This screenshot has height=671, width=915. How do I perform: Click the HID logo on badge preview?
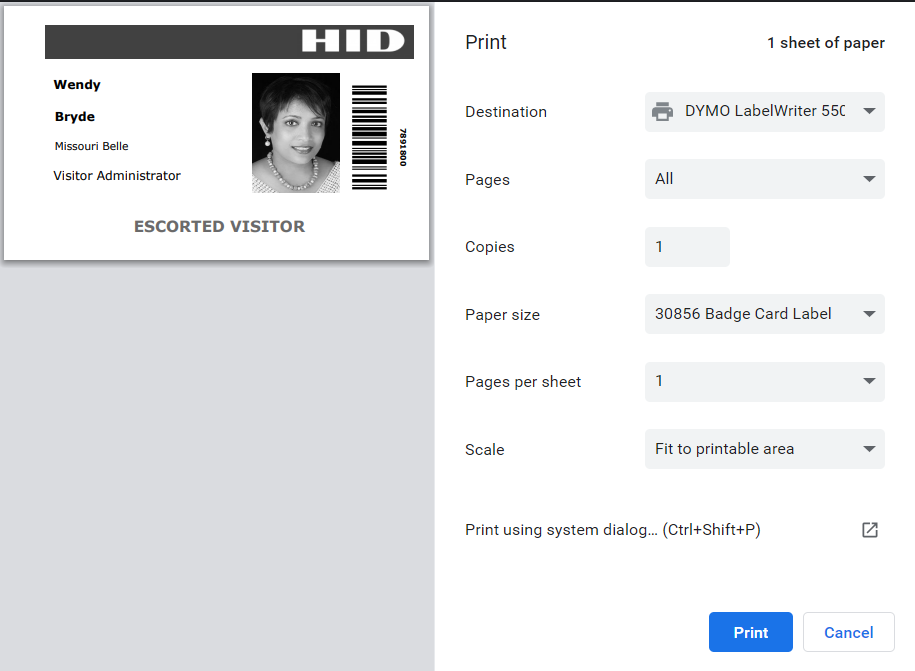click(352, 41)
